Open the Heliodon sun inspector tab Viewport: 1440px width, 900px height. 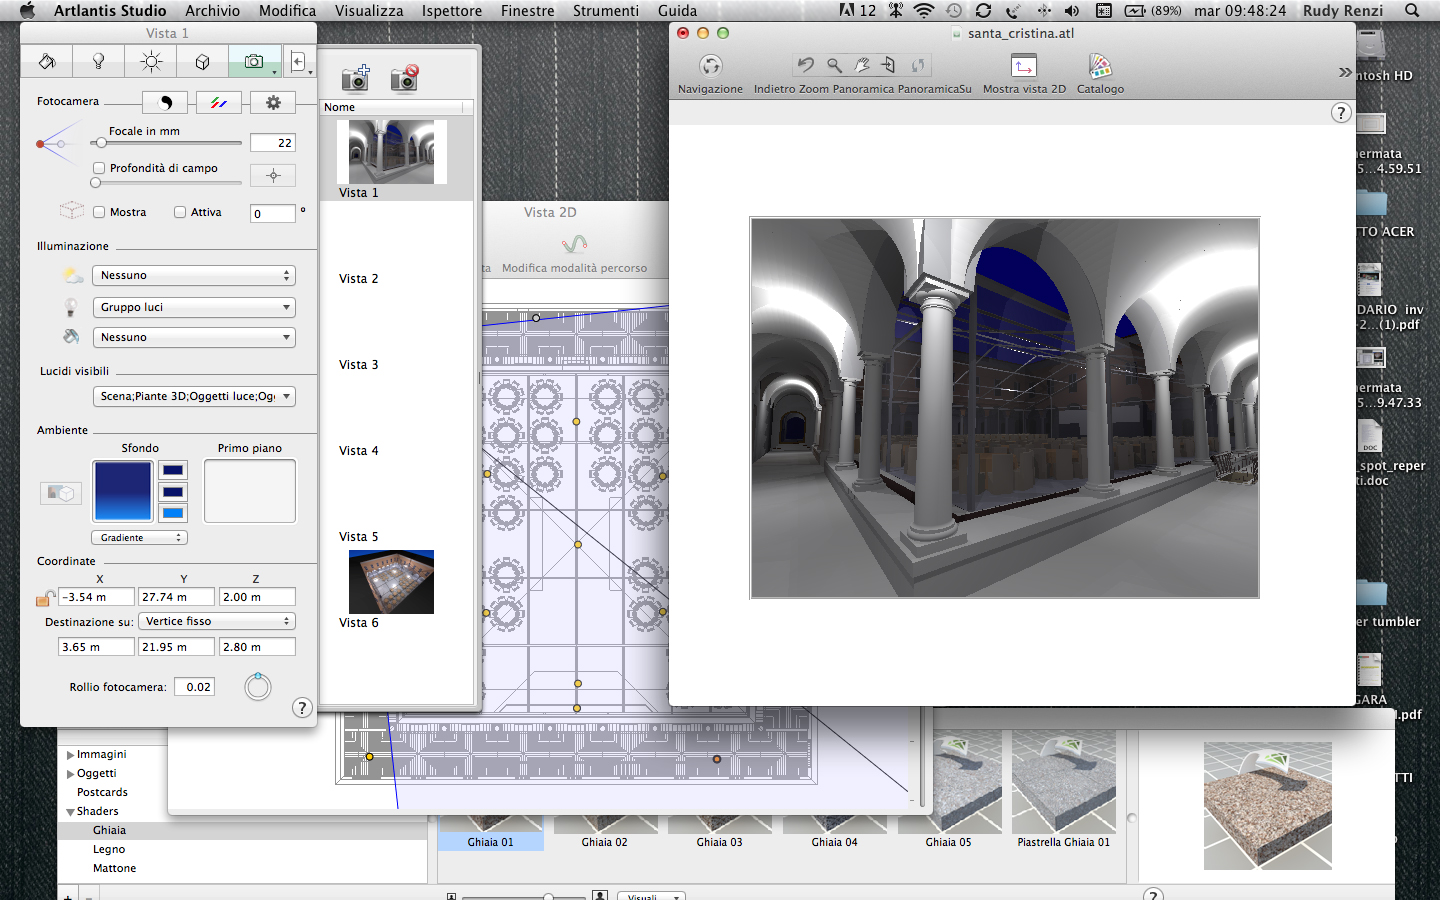click(x=151, y=62)
